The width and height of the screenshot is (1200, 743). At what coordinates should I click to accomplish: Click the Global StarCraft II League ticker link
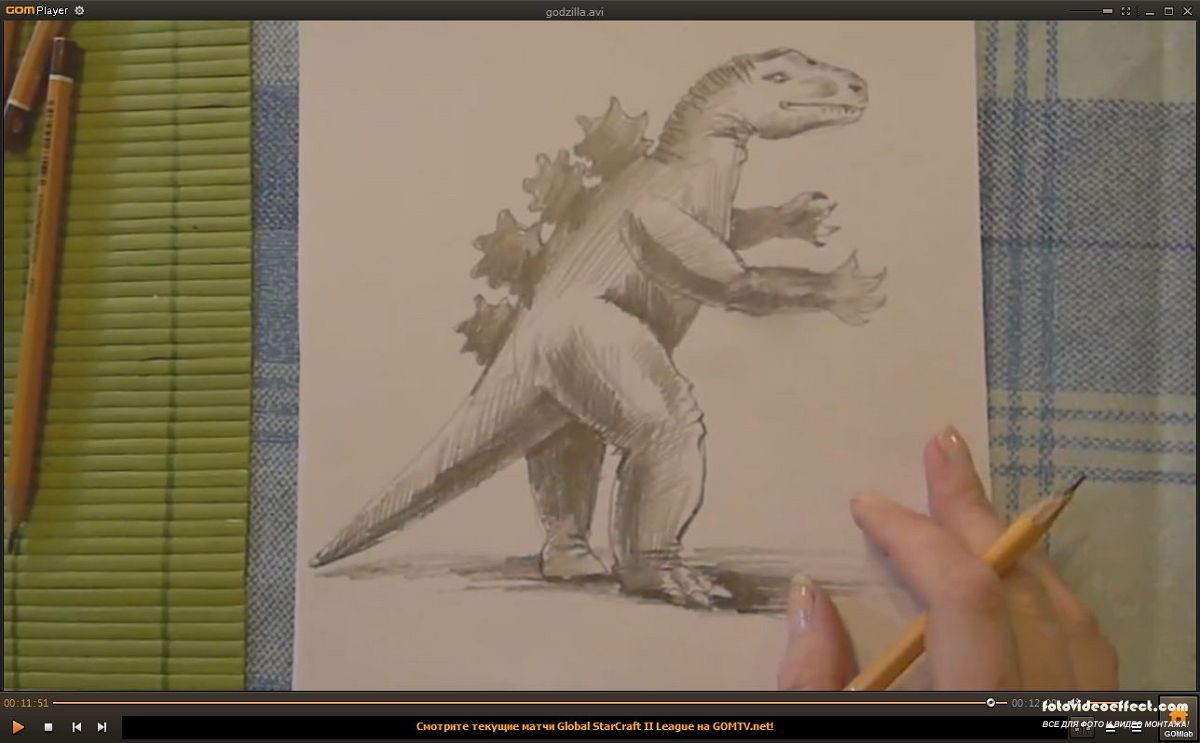click(x=595, y=727)
